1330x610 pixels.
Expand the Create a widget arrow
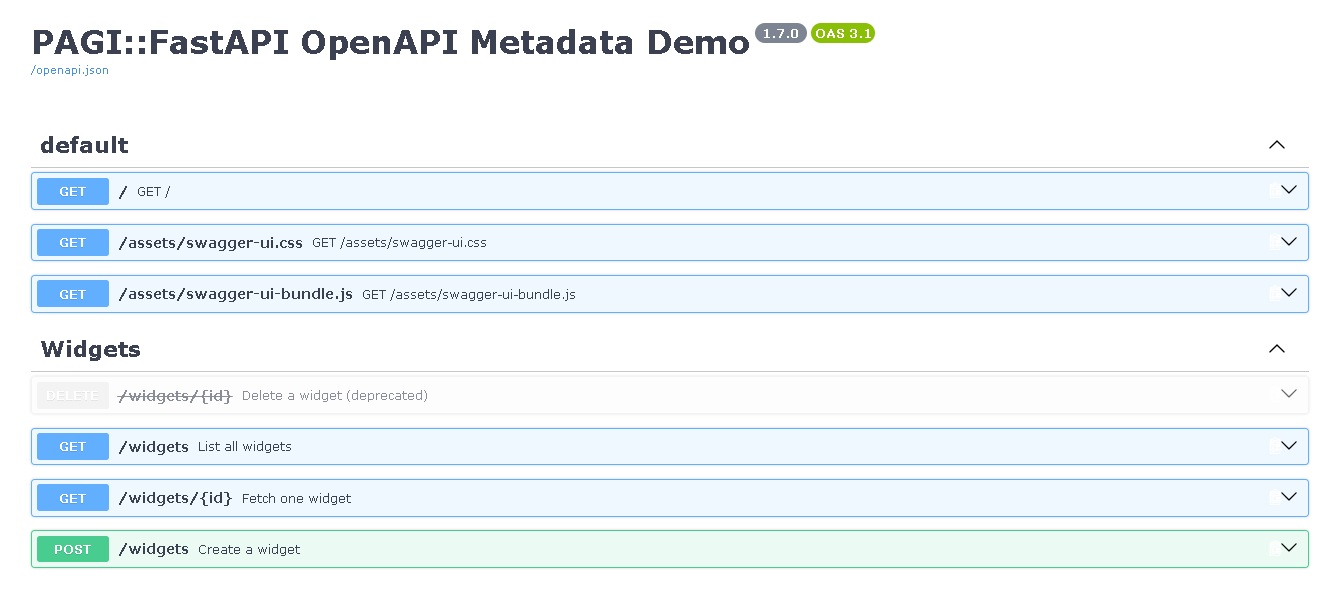1288,548
